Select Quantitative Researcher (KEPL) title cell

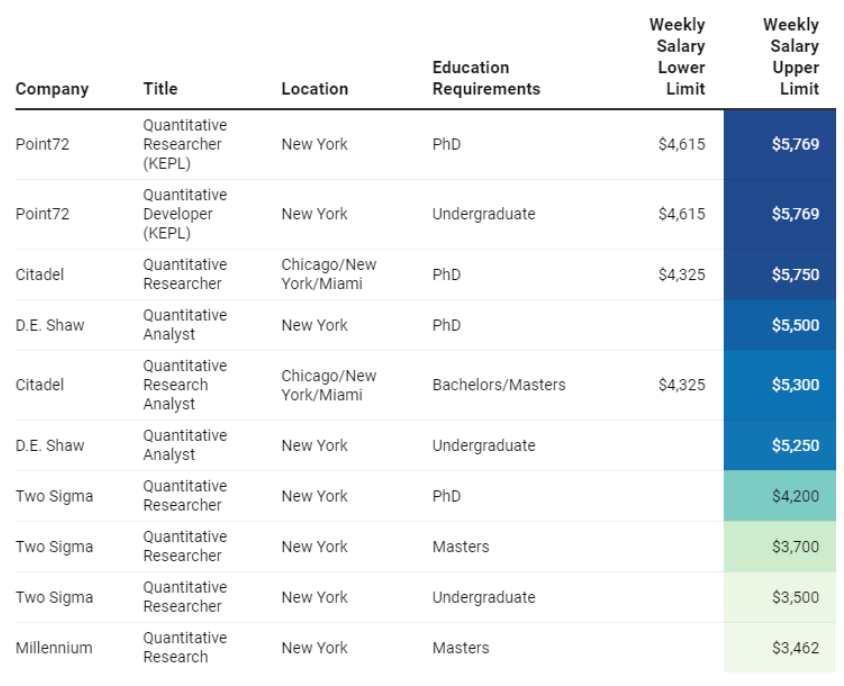pos(185,144)
